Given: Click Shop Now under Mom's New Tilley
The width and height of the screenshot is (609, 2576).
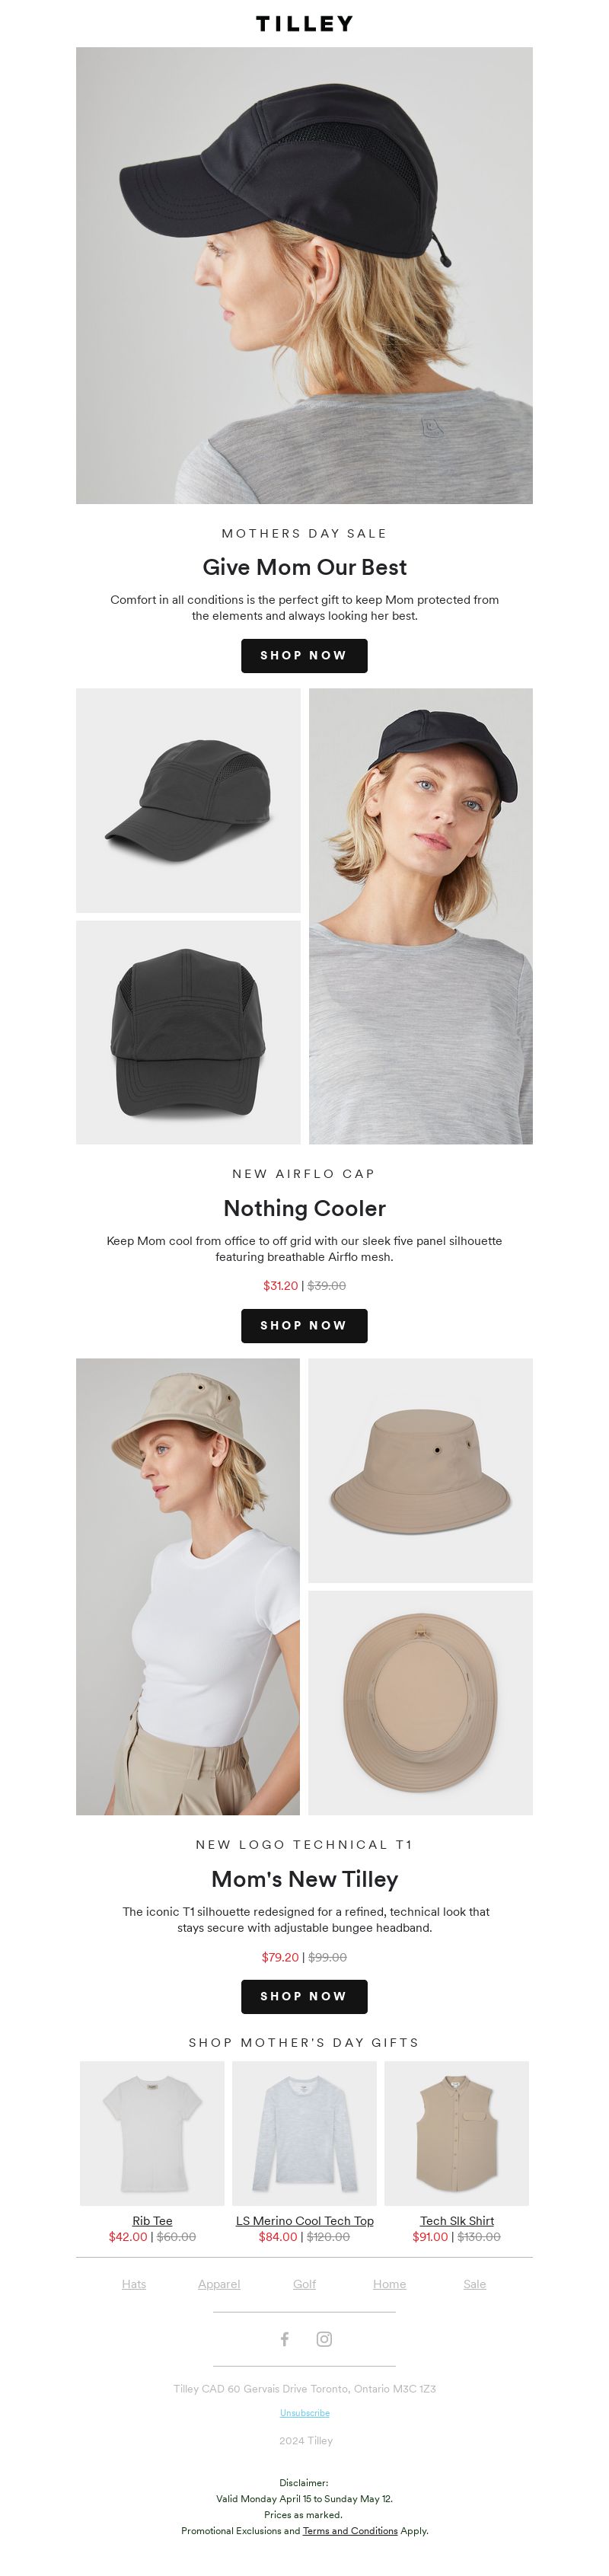Looking at the screenshot, I should (x=304, y=1996).
